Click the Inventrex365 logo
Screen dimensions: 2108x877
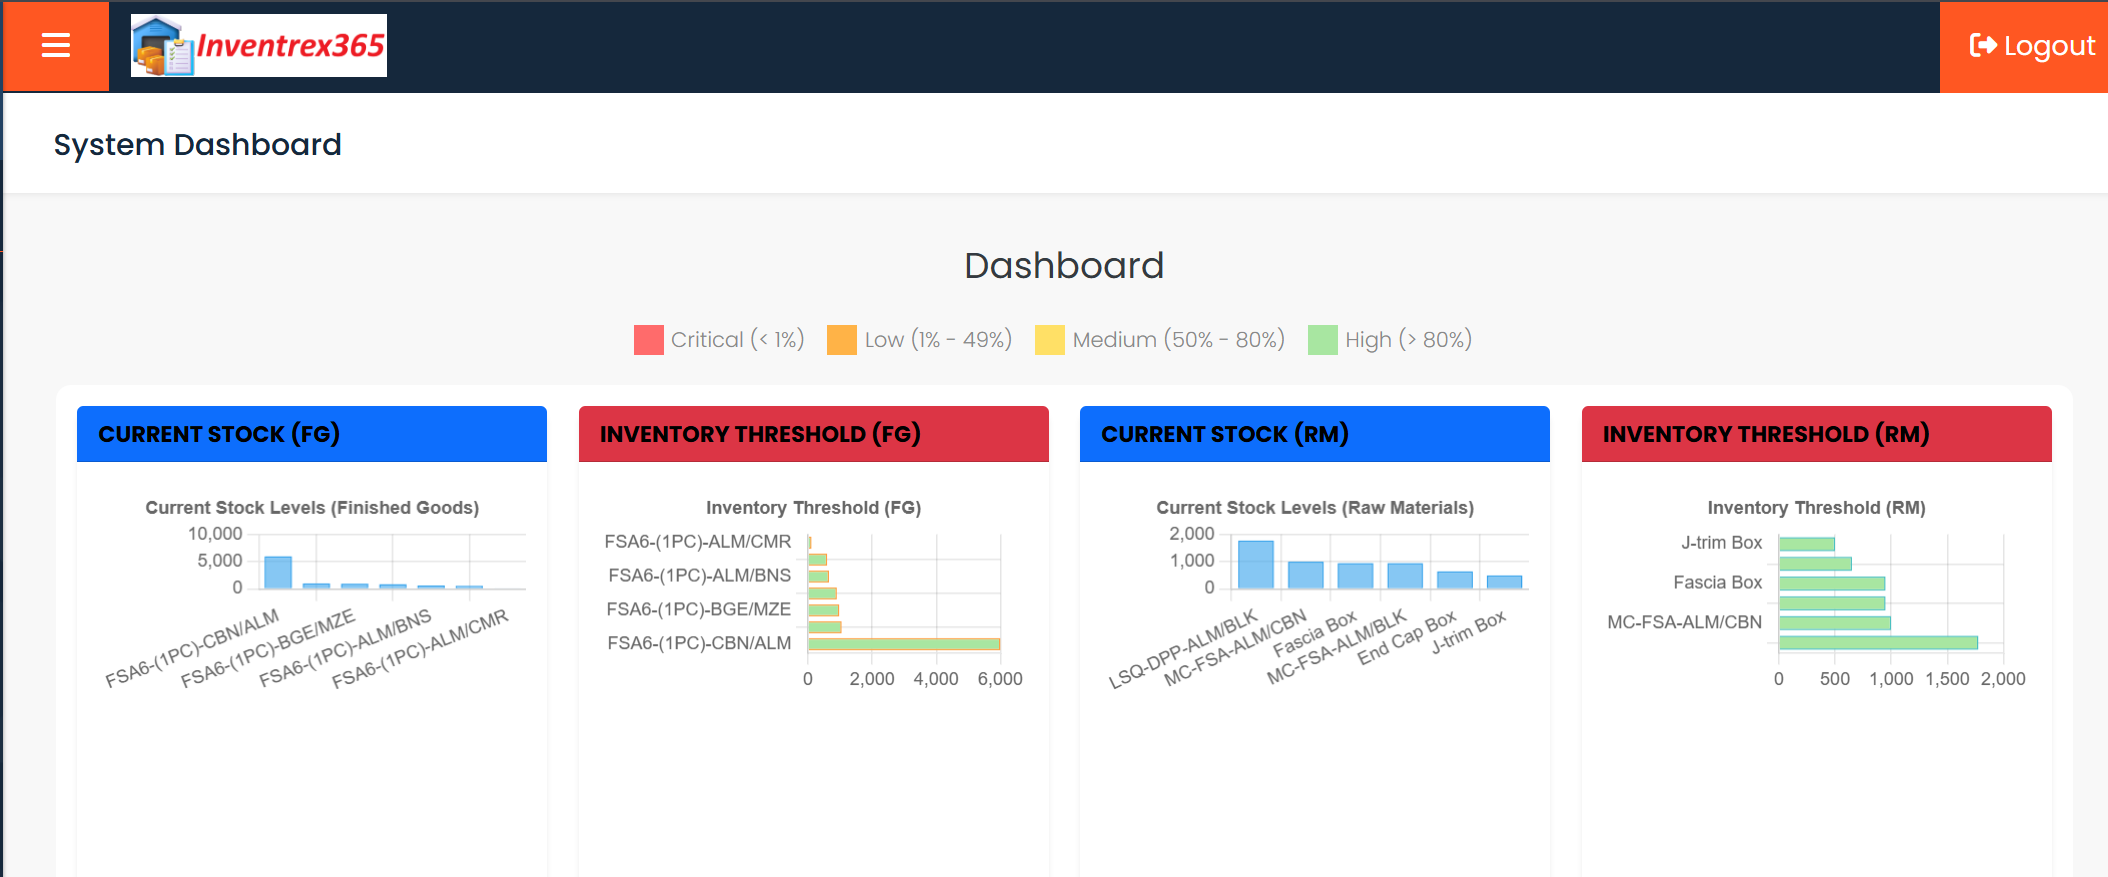pyautogui.click(x=259, y=46)
